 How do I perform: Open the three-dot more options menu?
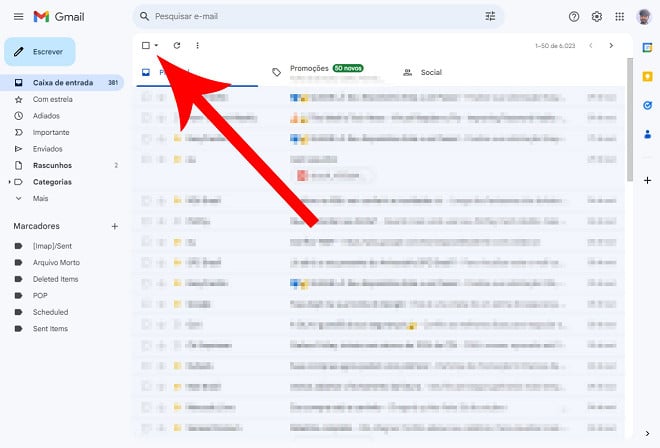197,45
